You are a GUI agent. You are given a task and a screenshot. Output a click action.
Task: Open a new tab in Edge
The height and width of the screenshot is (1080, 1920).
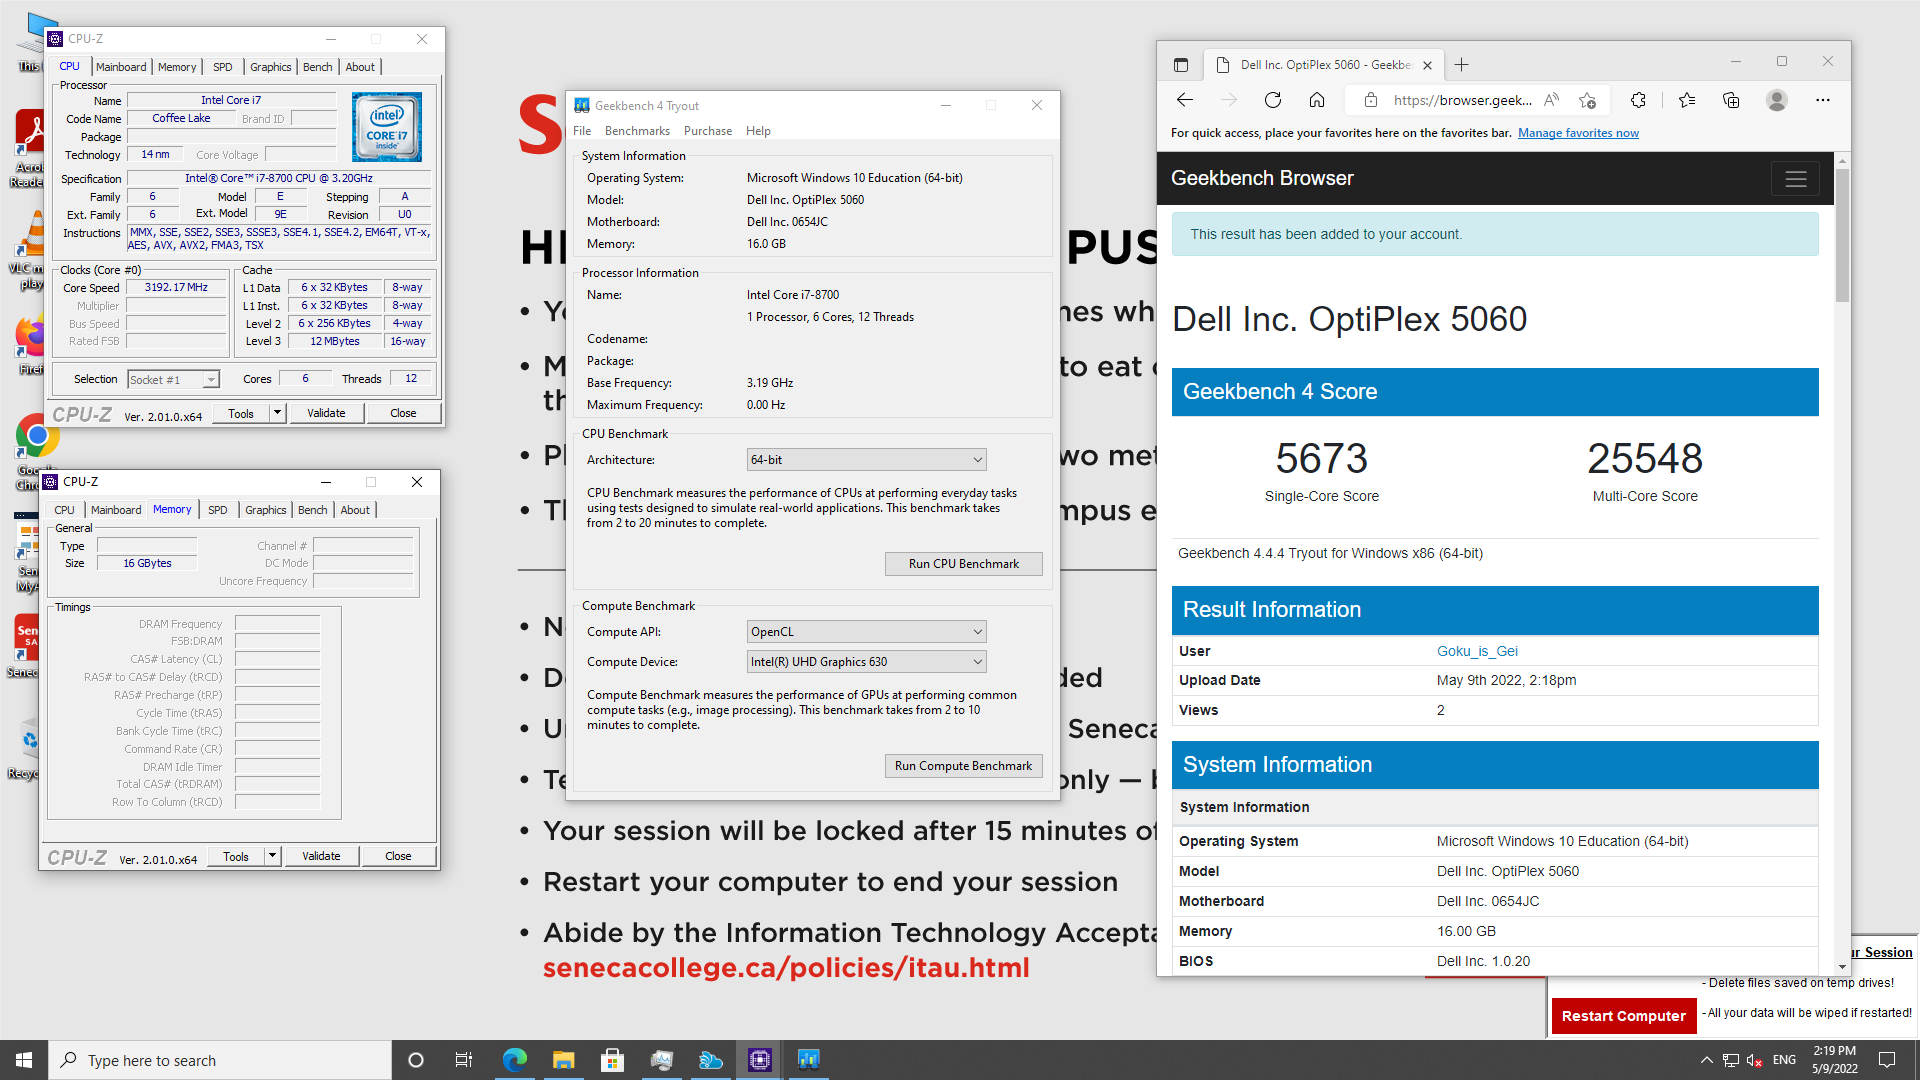pos(1462,65)
